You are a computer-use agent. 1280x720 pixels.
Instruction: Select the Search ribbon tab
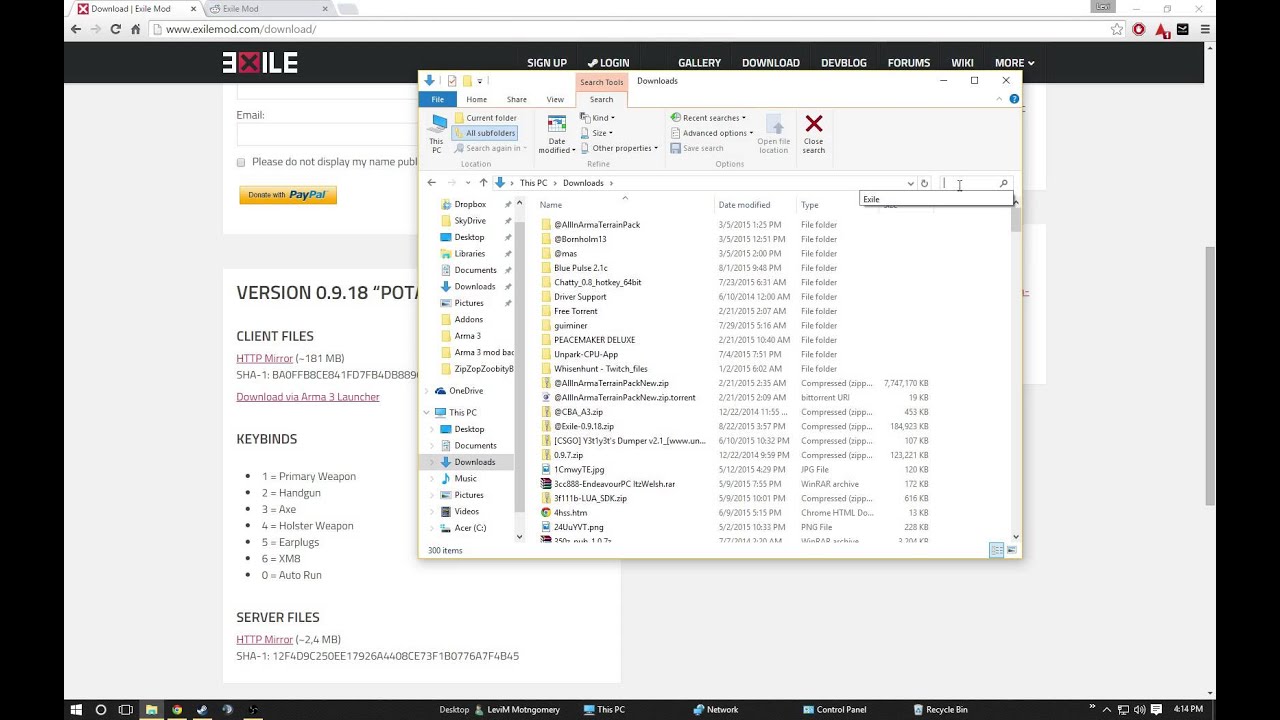coord(601,99)
